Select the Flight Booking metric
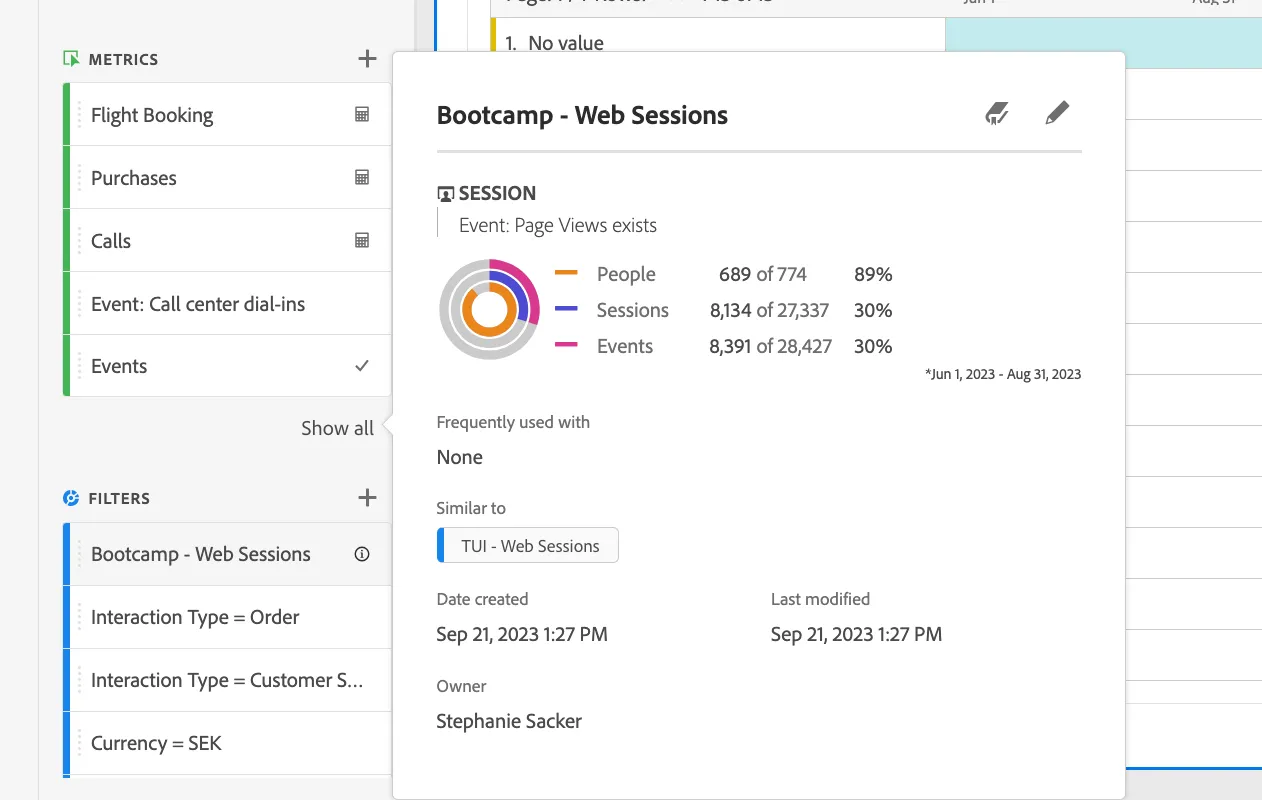 (227, 115)
